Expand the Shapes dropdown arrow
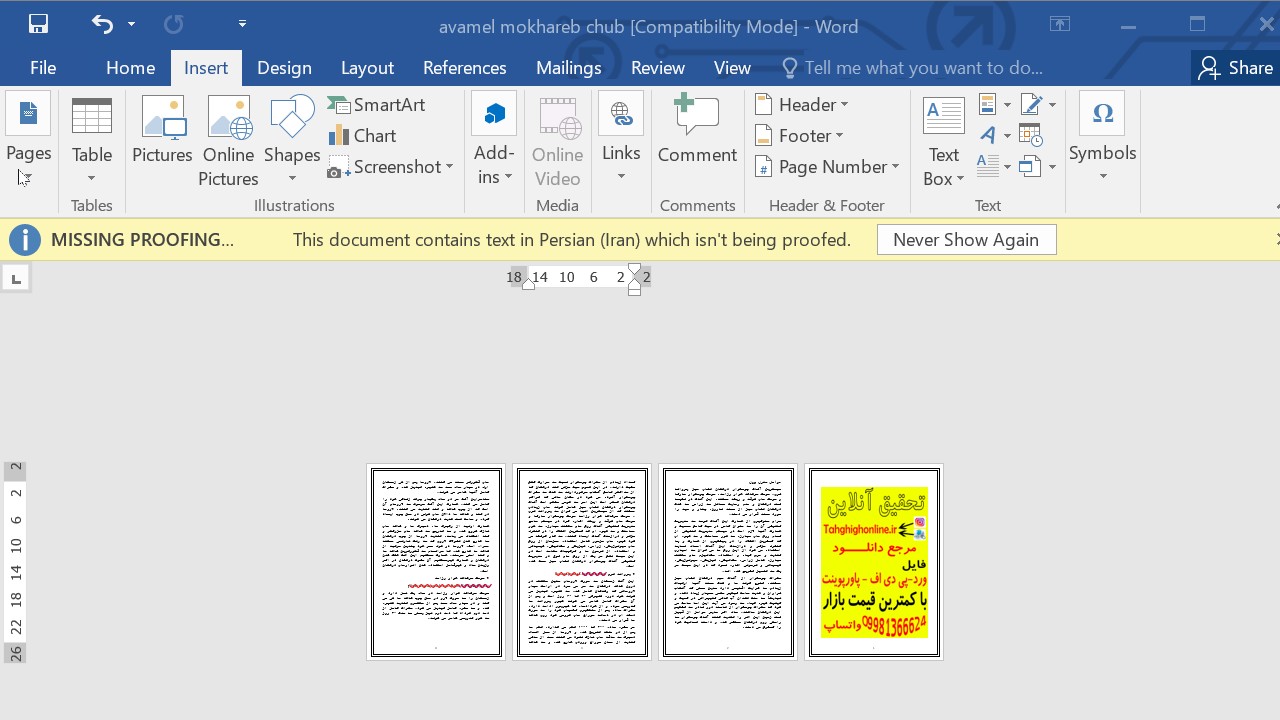Screen dimensions: 1280x720 click(x=292, y=179)
